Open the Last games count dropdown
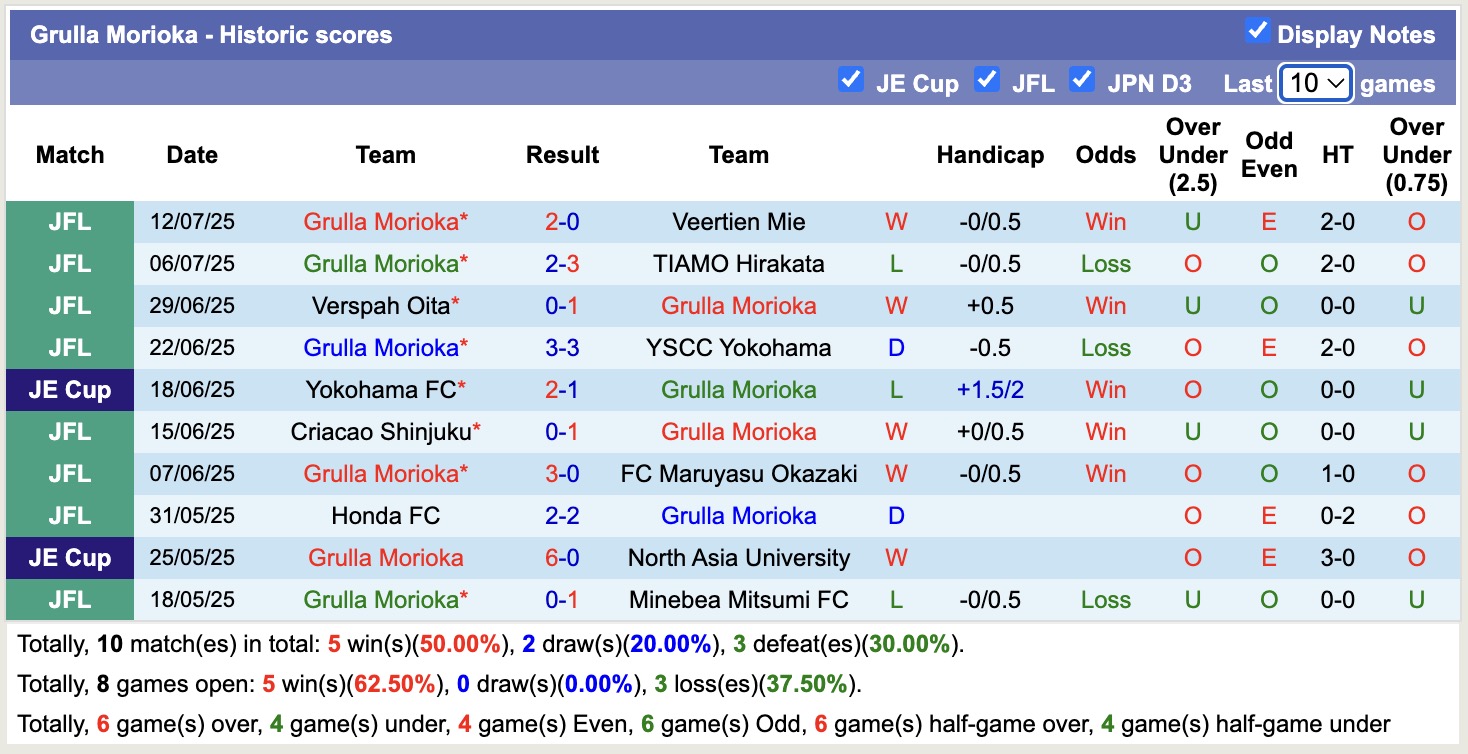The height and width of the screenshot is (754, 1468). click(1315, 82)
